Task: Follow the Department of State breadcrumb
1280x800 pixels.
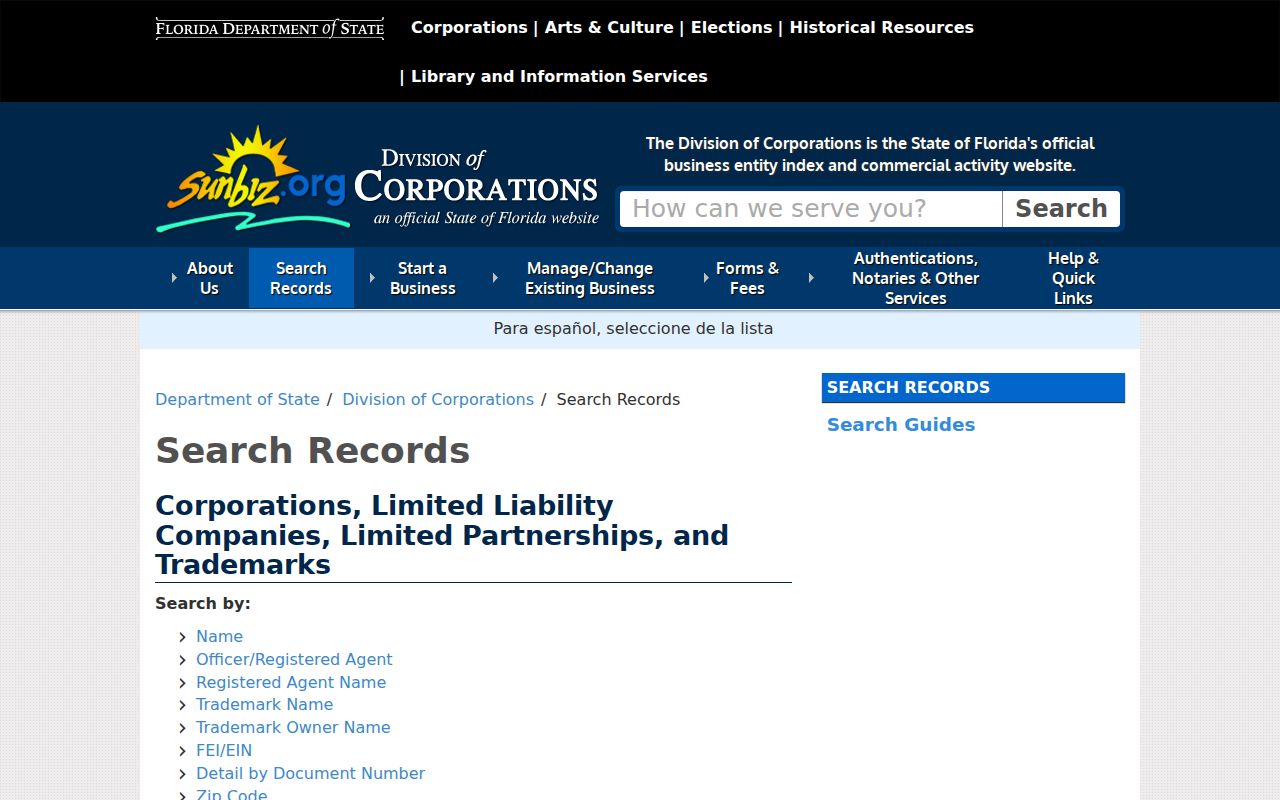Action: [x=237, y=399]
